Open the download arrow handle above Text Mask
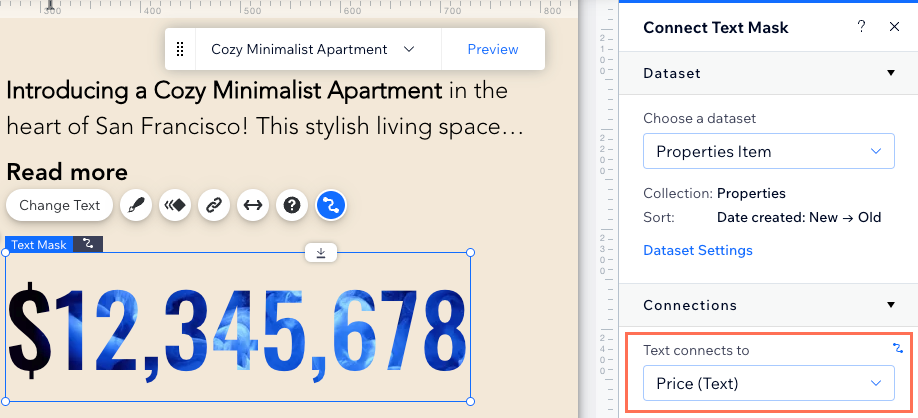Viewport: 918px width, 418px height. tap(321, 252)
